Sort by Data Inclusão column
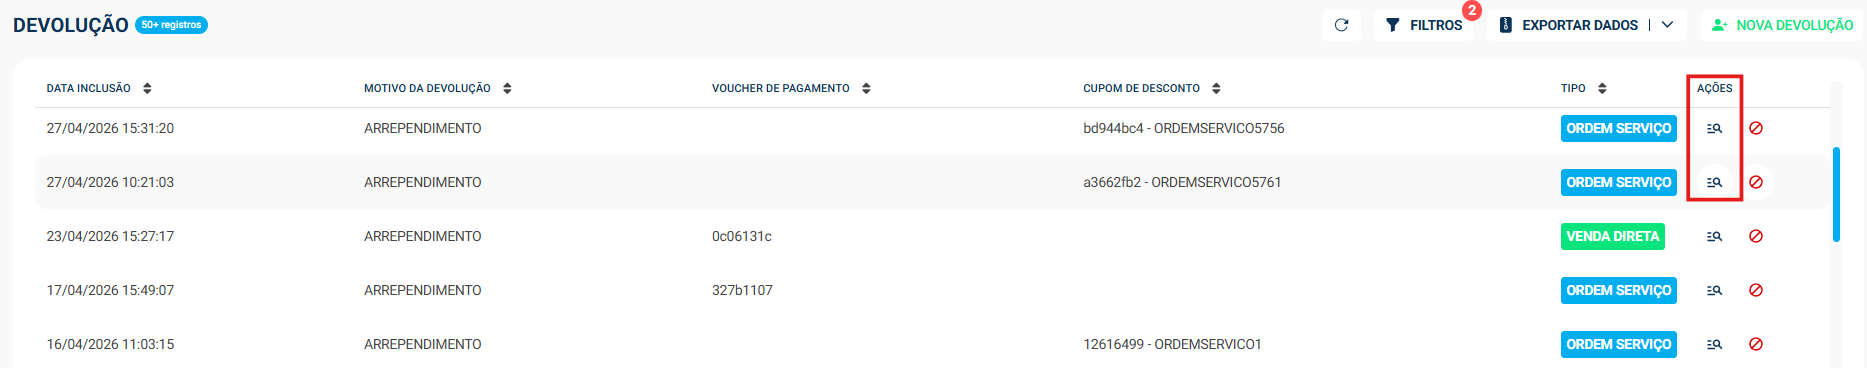This screenshot has height=368, width=1867. 147,88
